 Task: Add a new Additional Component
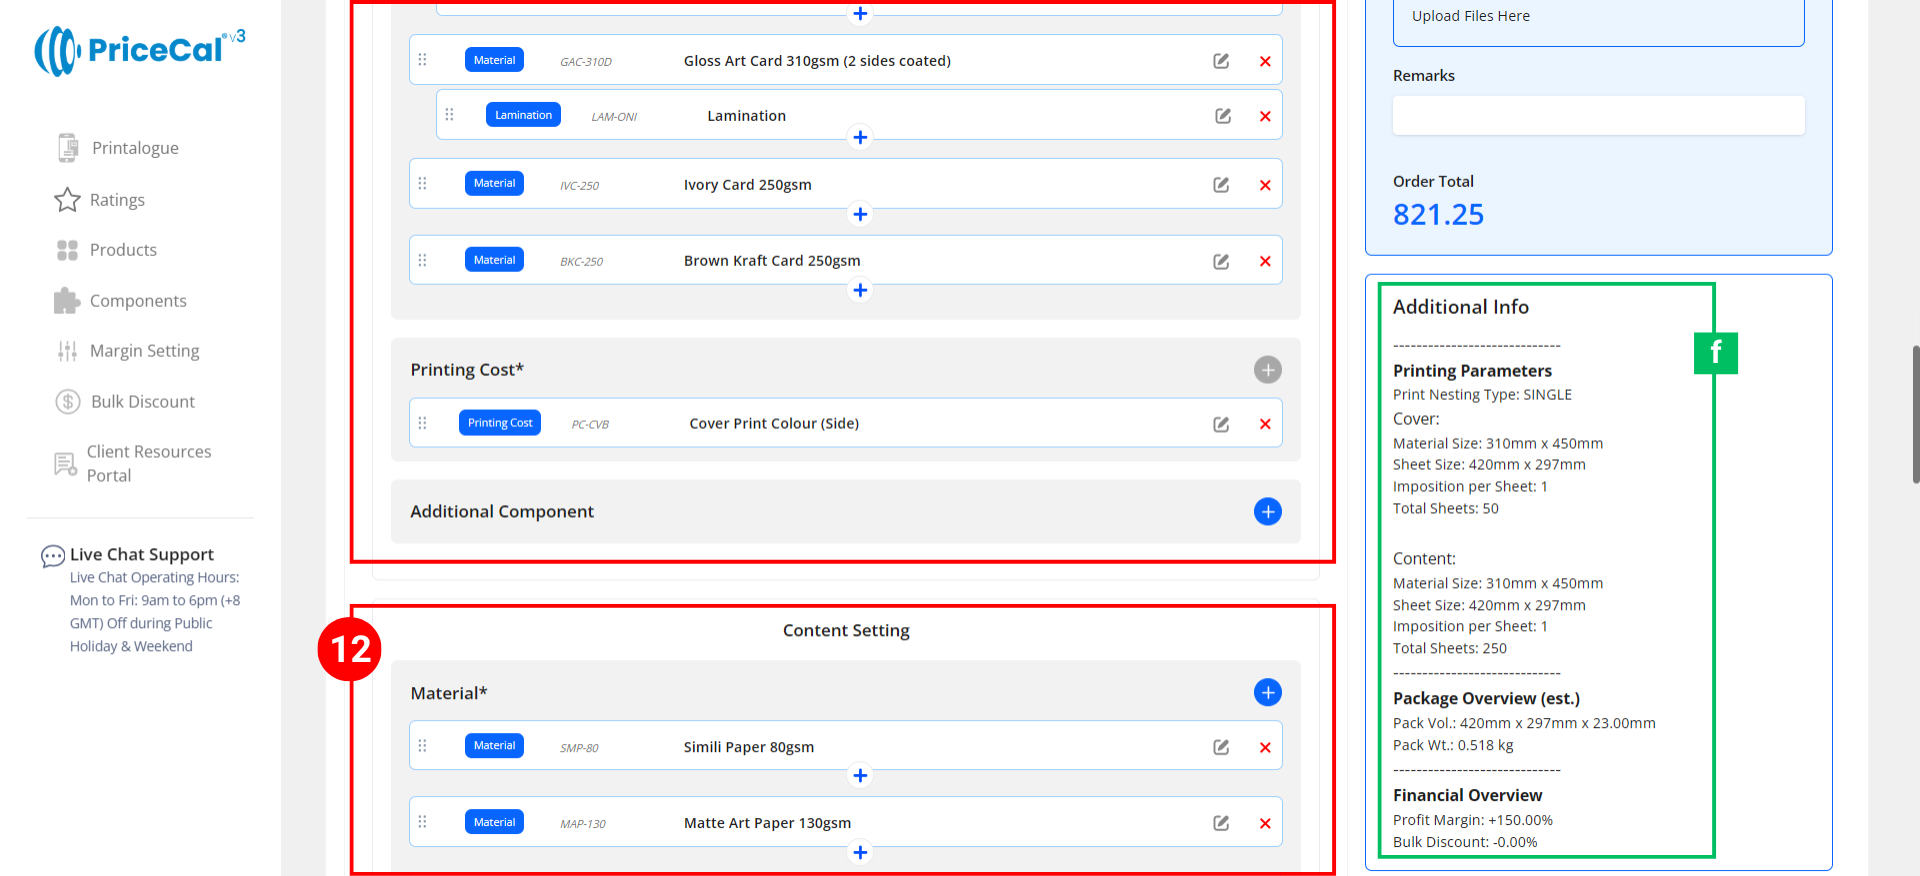1267,512
